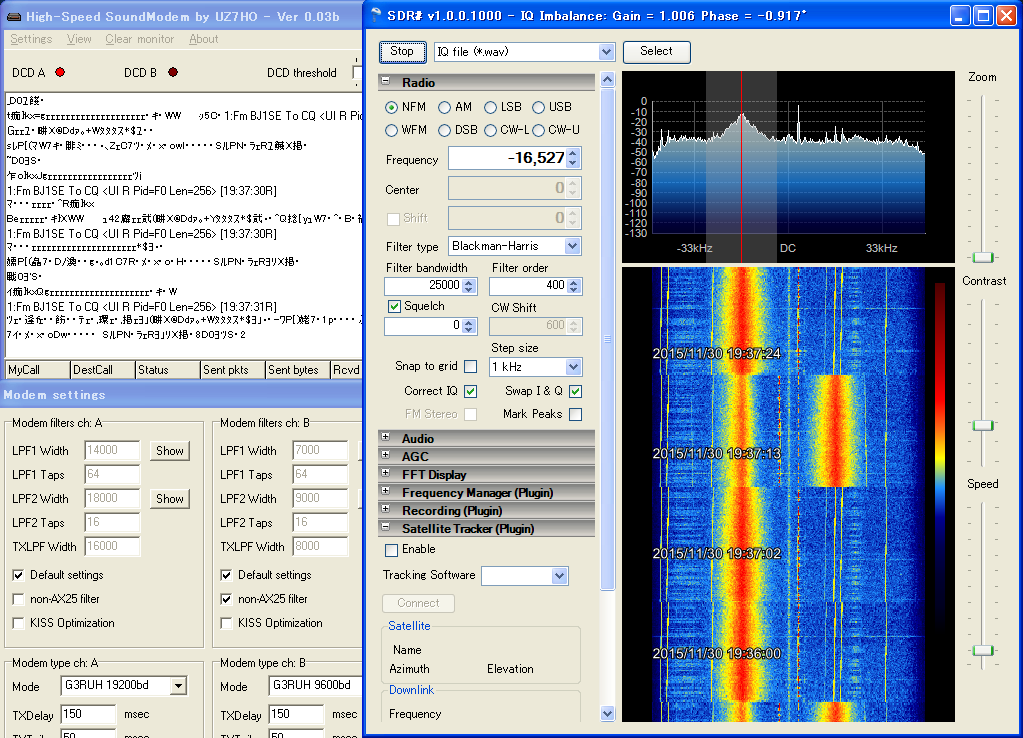Expand the FFT Display section
The height and width of the screenshot is (738, 1023).
tap(386, 473)
